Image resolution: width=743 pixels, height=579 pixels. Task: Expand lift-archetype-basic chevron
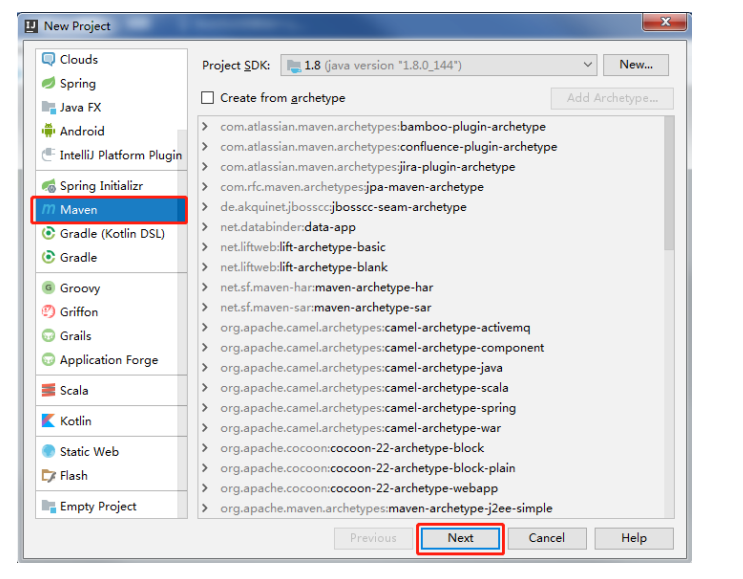coord(205,247)
